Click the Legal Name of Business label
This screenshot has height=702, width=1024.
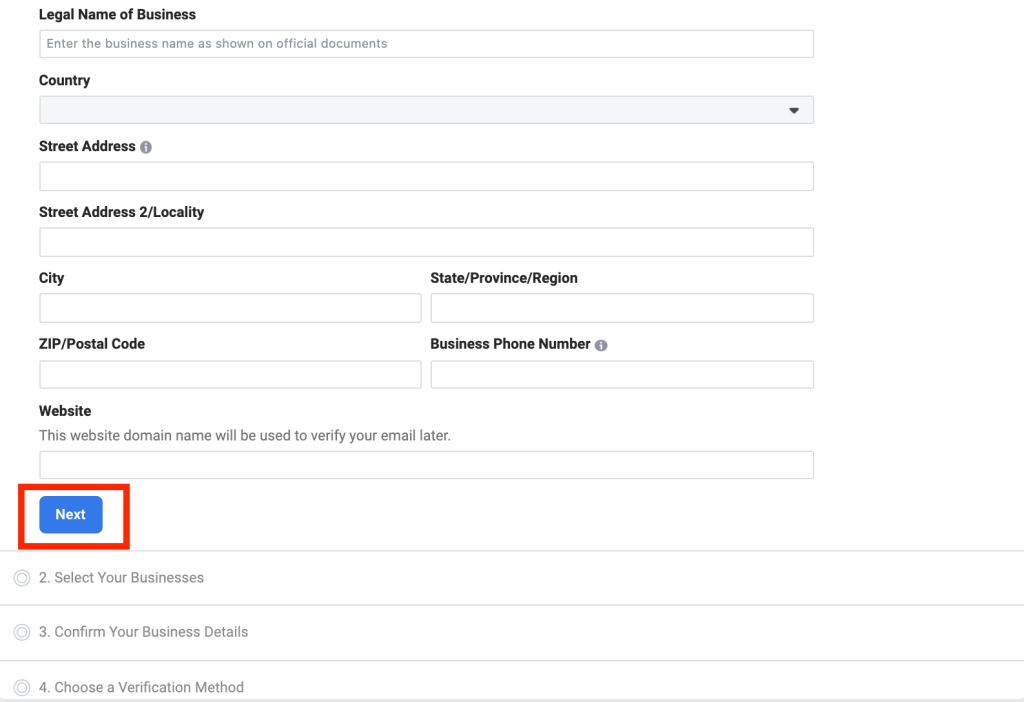click(117, 15)
